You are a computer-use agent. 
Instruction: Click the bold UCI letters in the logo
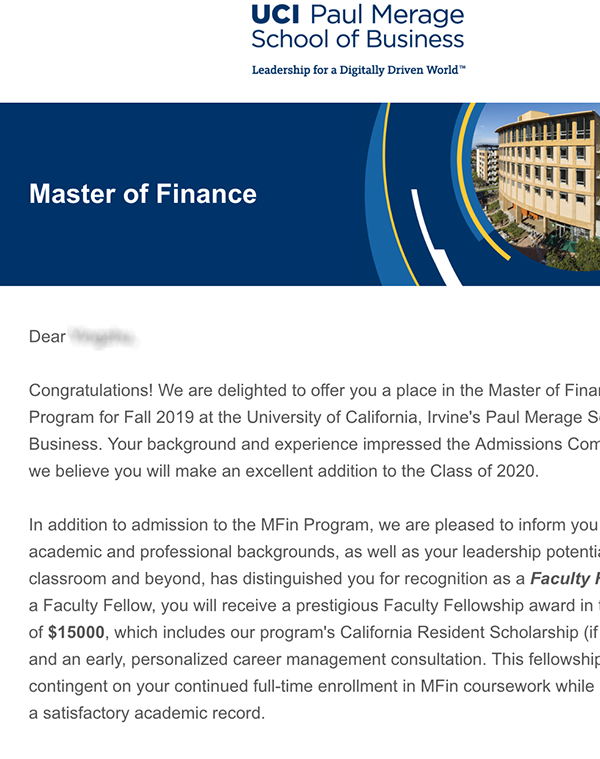point(277,16)
